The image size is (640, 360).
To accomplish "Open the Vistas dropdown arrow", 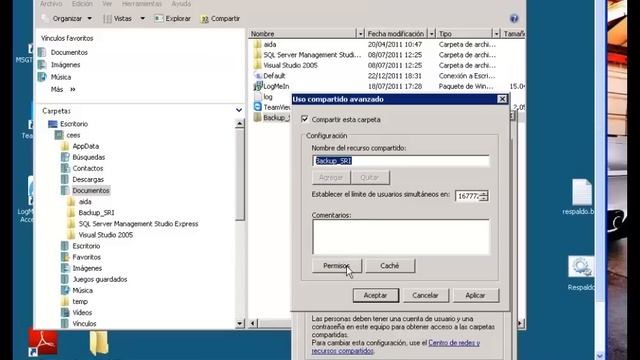I will tap(142, 19).
